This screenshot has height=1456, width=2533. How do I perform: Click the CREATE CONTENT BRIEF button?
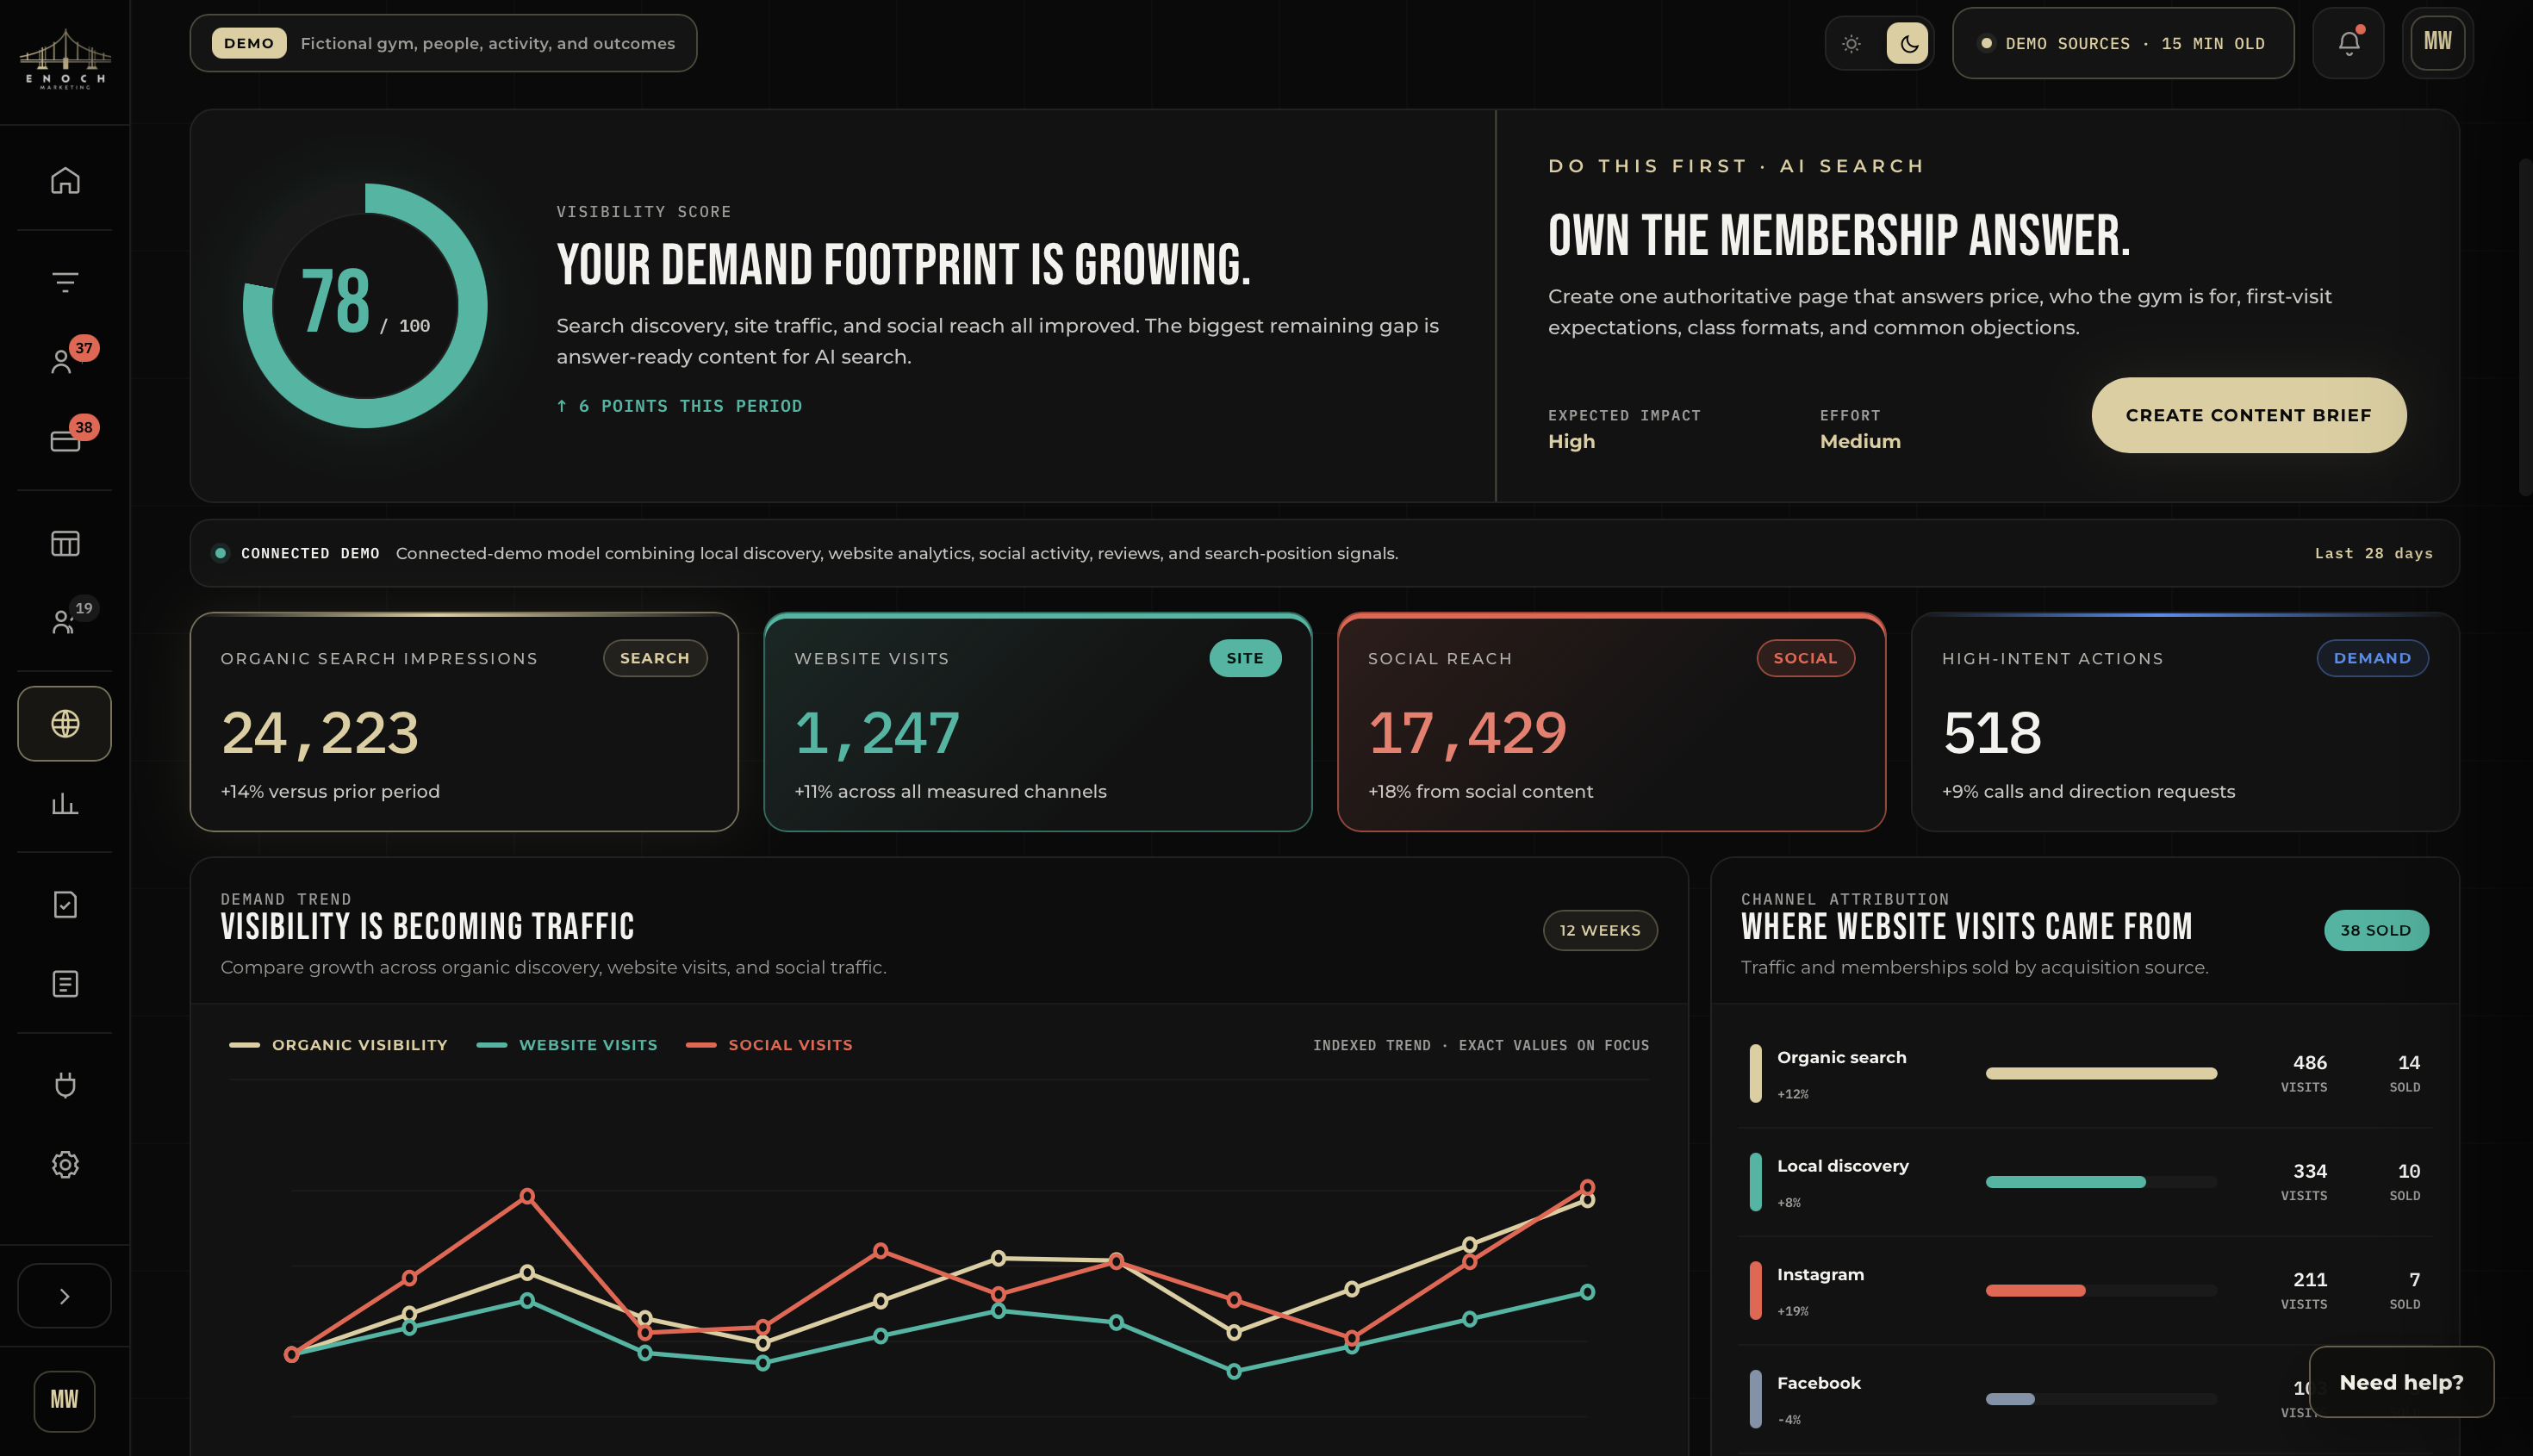pos(2249,415)
